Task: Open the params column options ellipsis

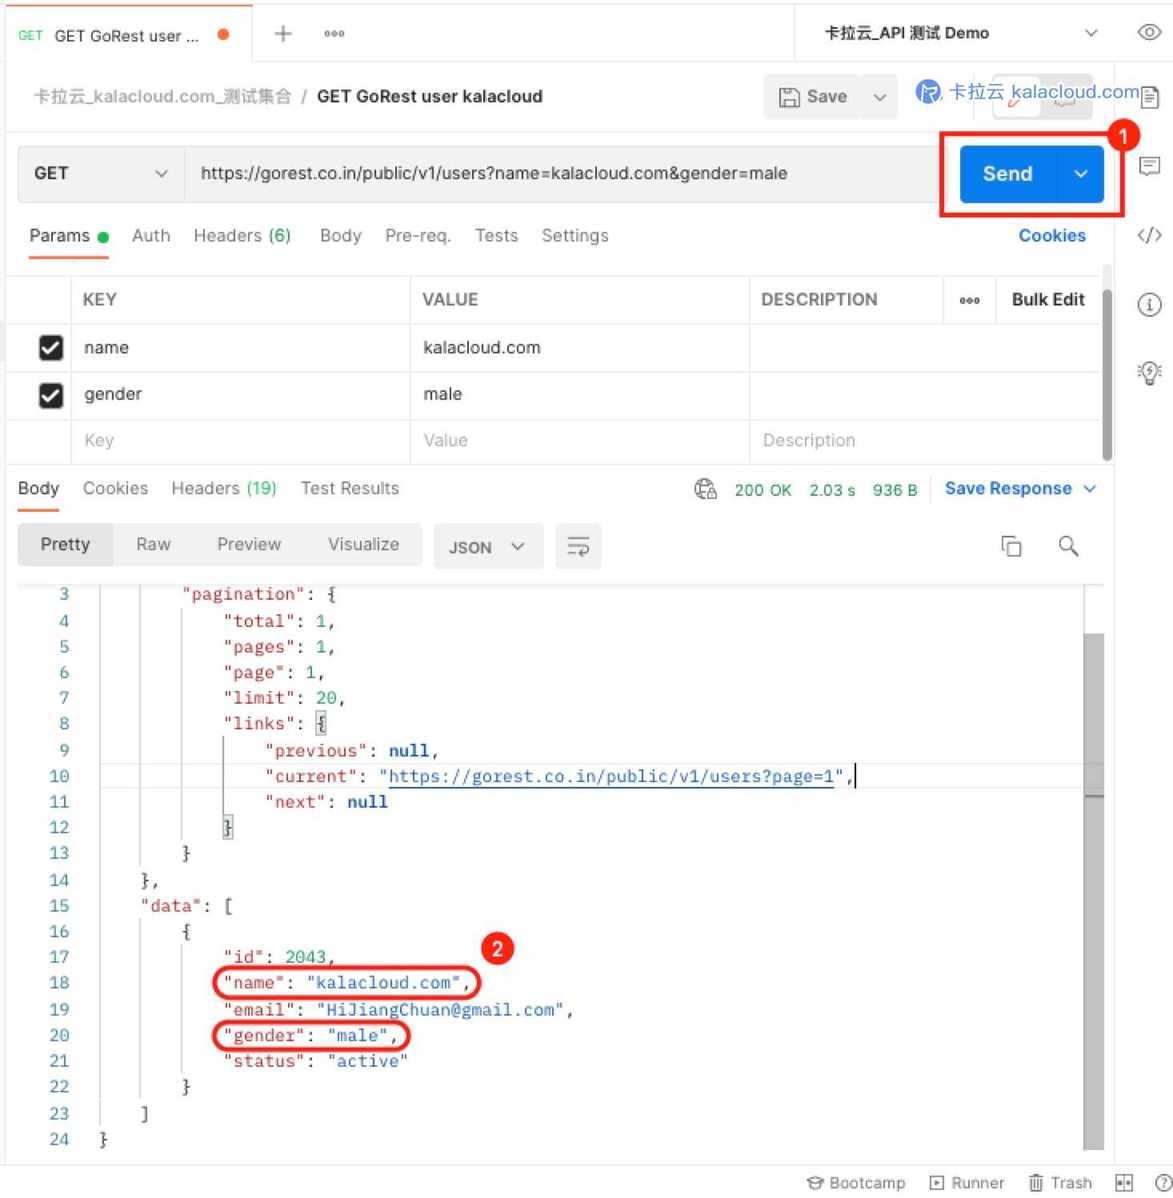Action: [969, 300]
